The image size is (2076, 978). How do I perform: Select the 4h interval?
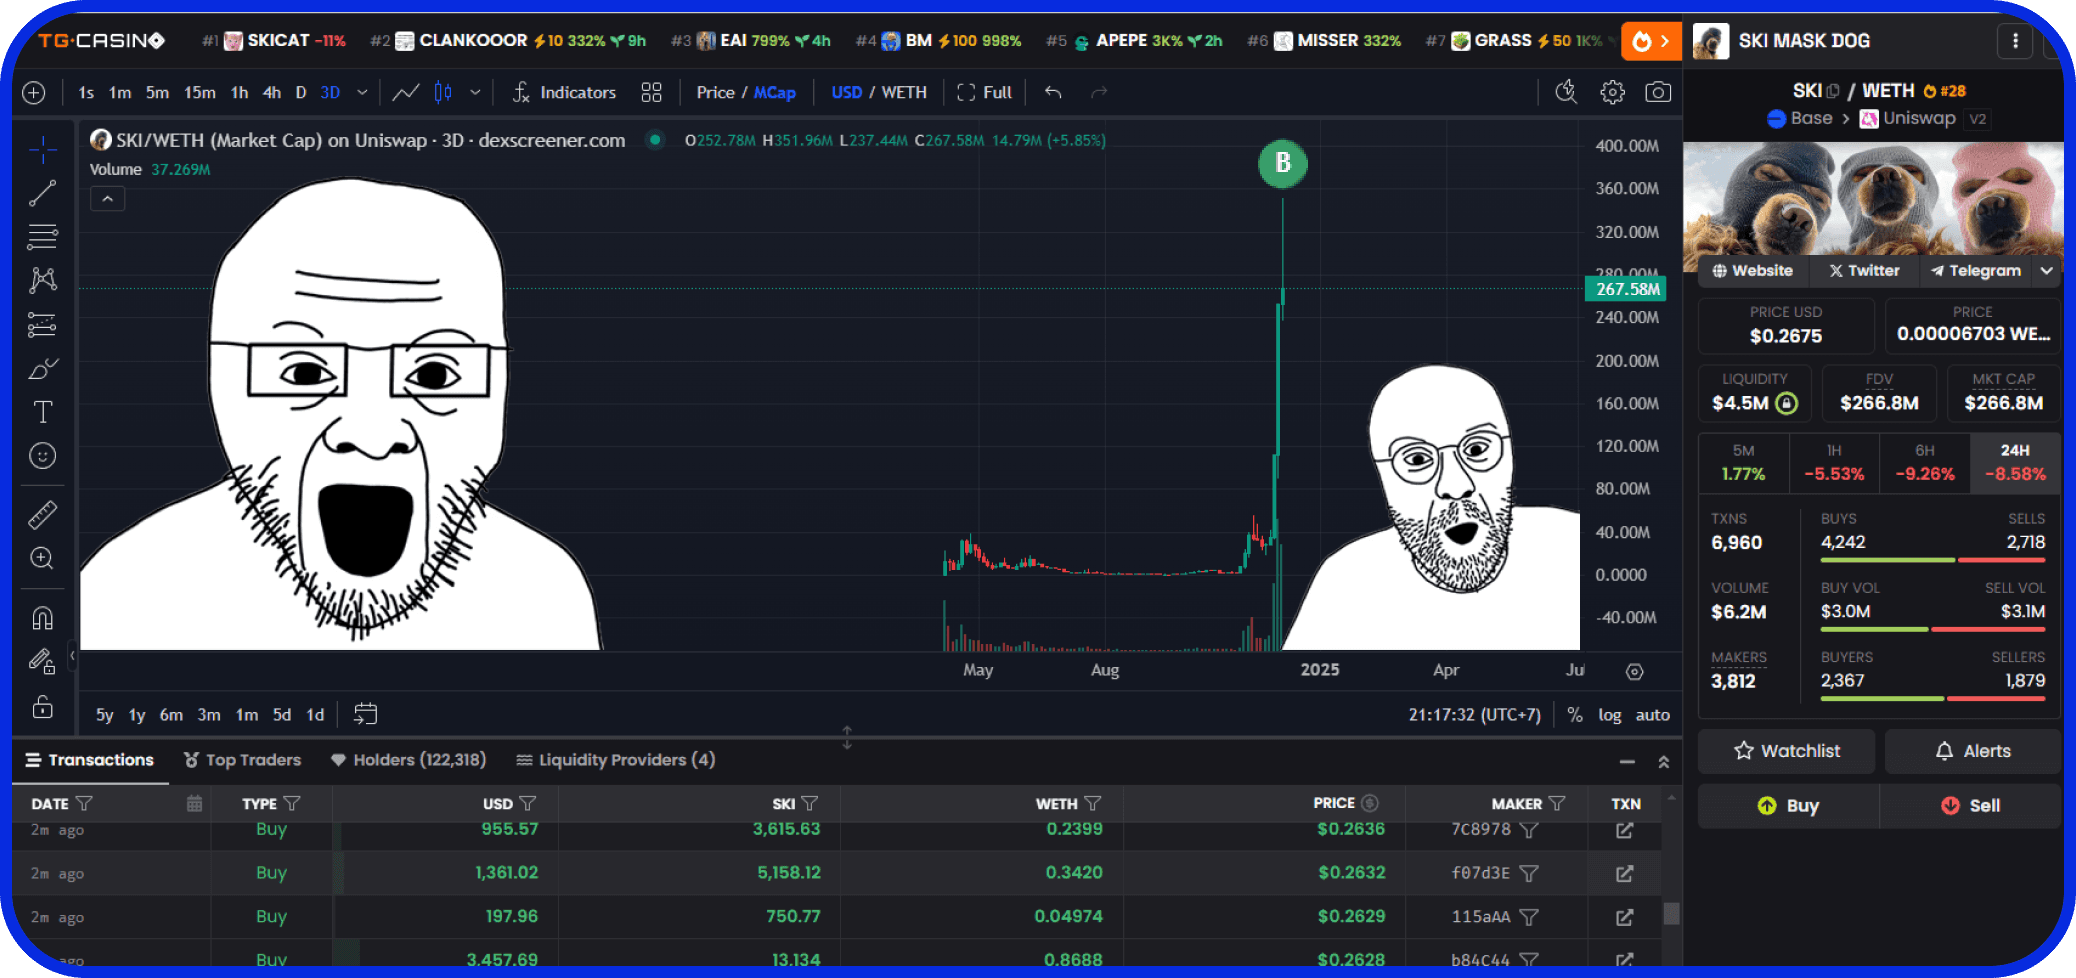tap(271, 93)
